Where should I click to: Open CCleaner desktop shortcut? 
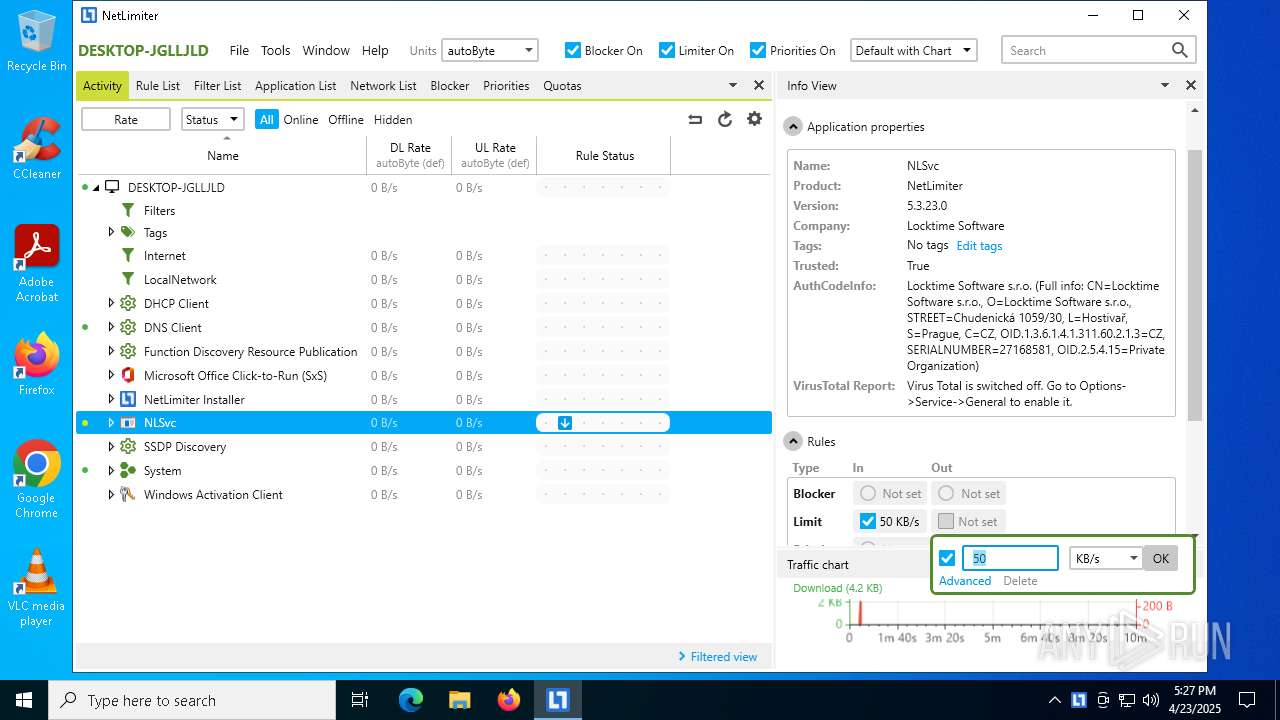tap(37, 148)
